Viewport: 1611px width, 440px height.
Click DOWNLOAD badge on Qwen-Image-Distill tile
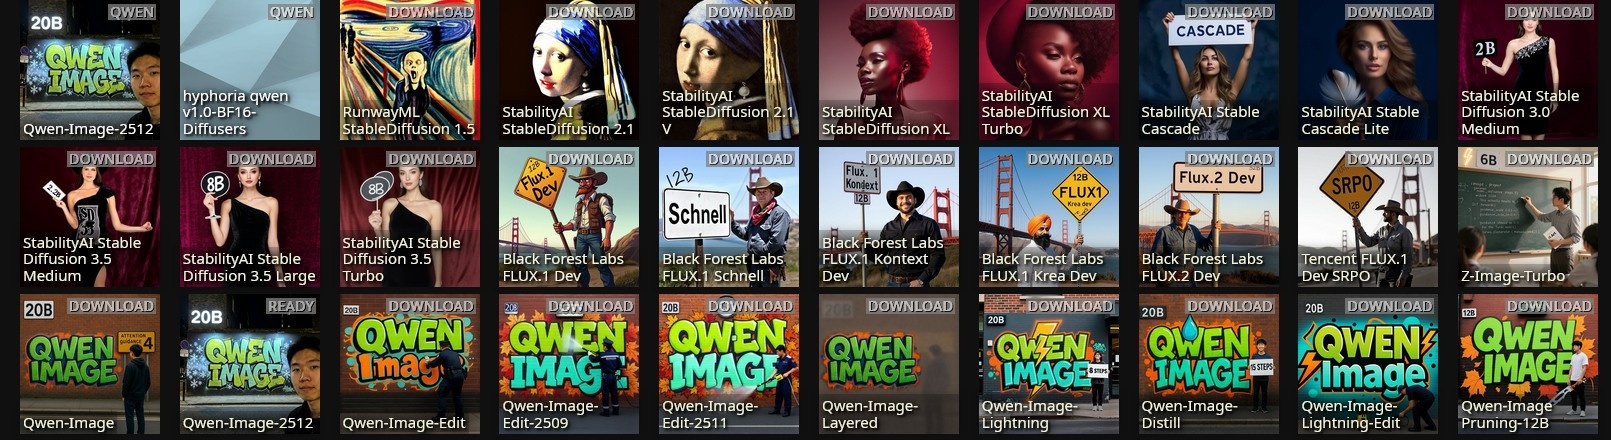tap(1230, 306)
